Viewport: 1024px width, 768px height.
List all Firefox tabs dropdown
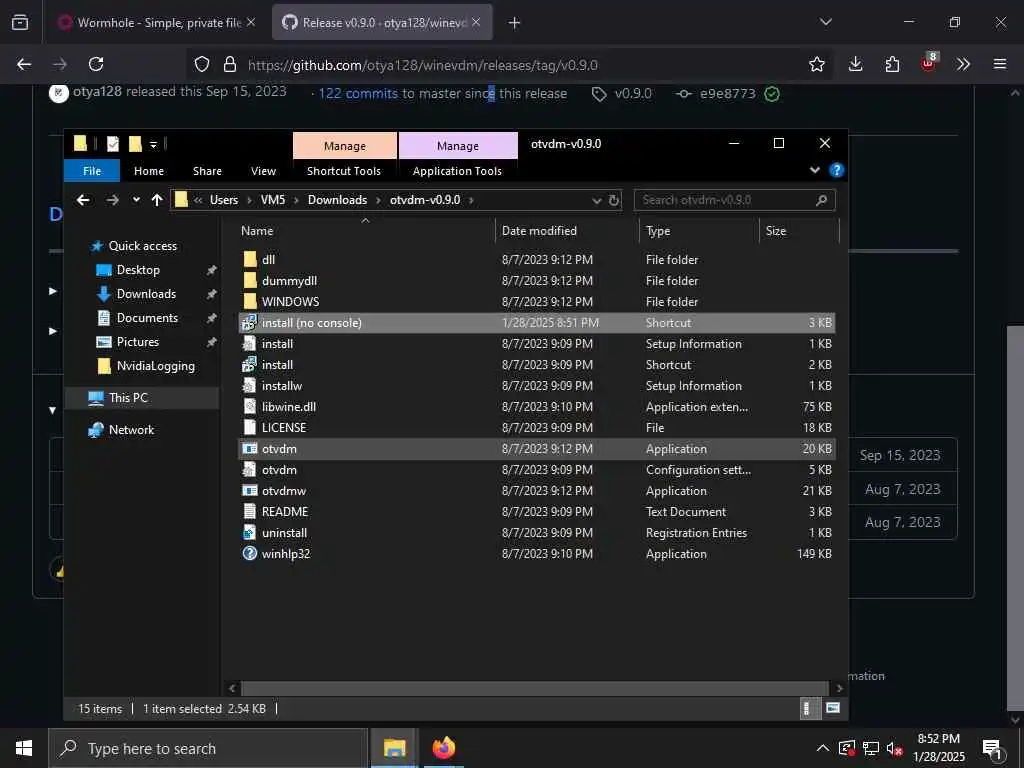825,22
